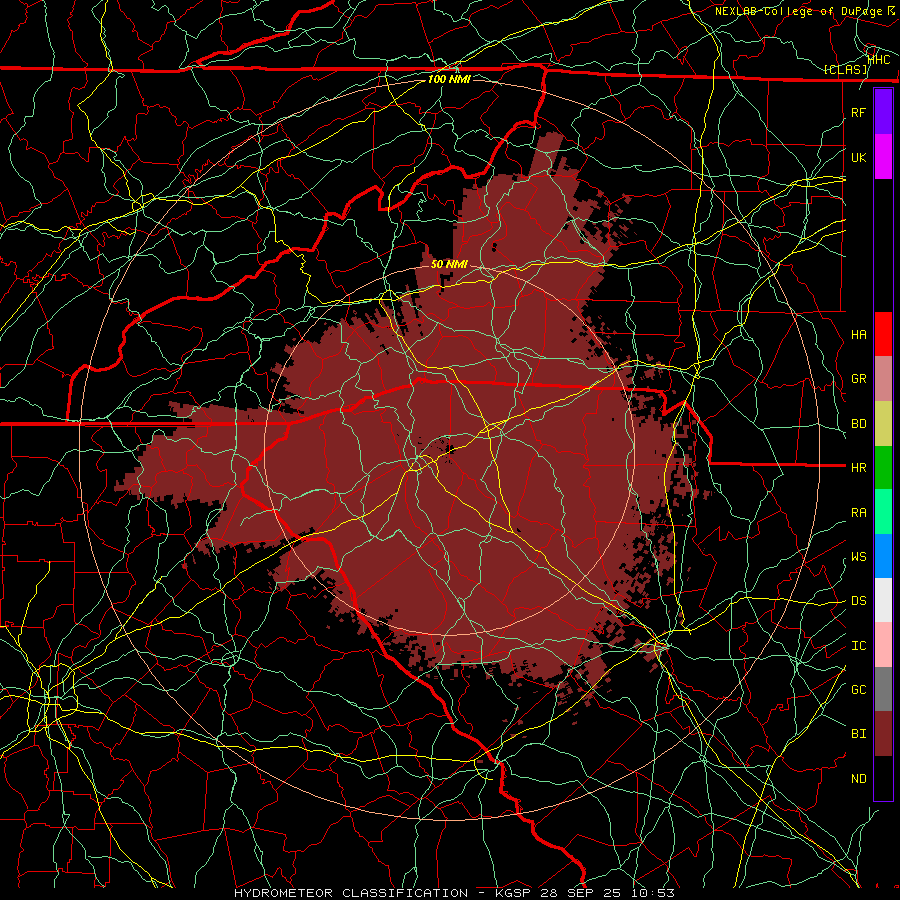Click the HYDROMETEOR CLASSIFICATION title text
The image size is (900, 900).
click(351, 893)
